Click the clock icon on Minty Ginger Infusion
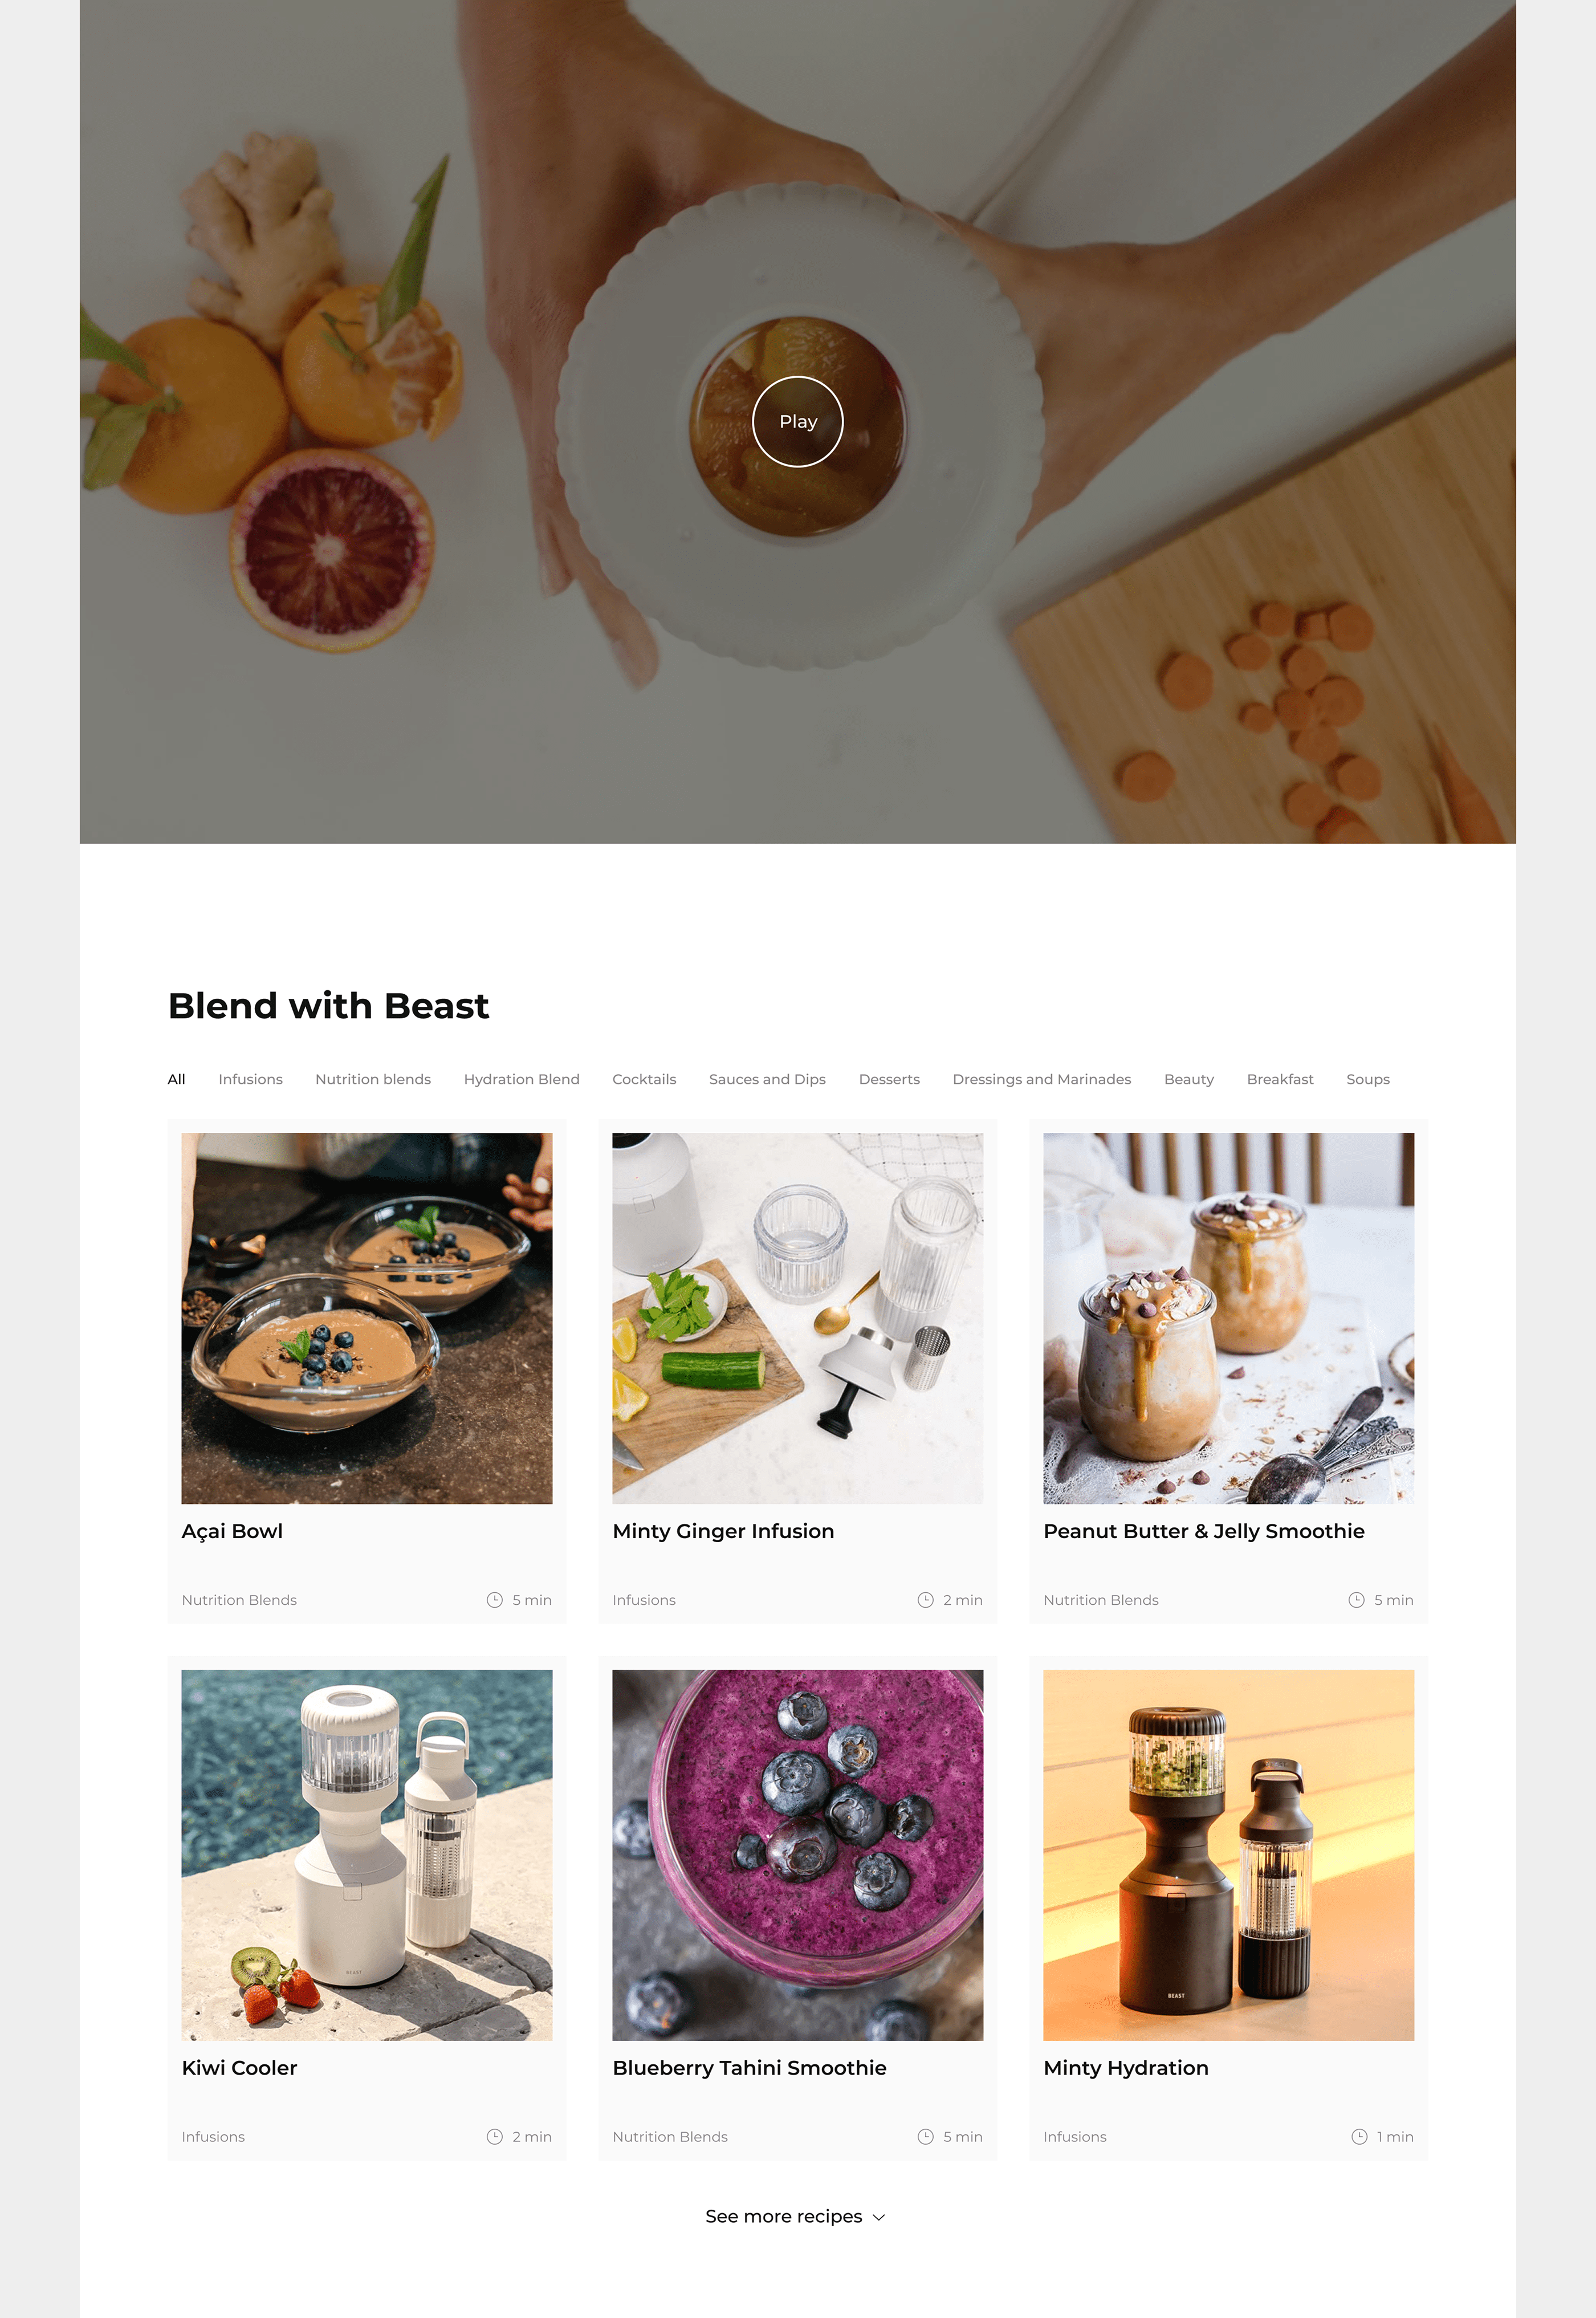 click(925, 1599)
